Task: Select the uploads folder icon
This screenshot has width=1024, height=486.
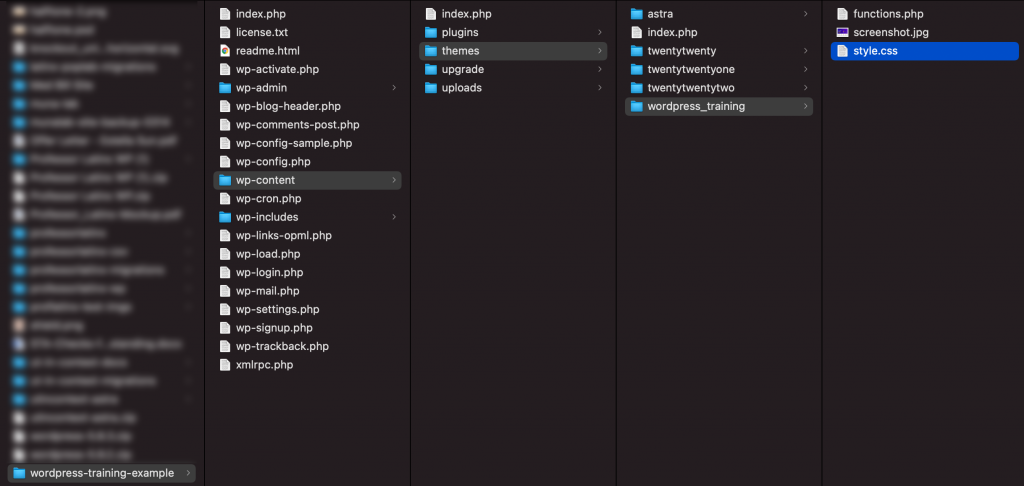Action: [x=430, y=88]
